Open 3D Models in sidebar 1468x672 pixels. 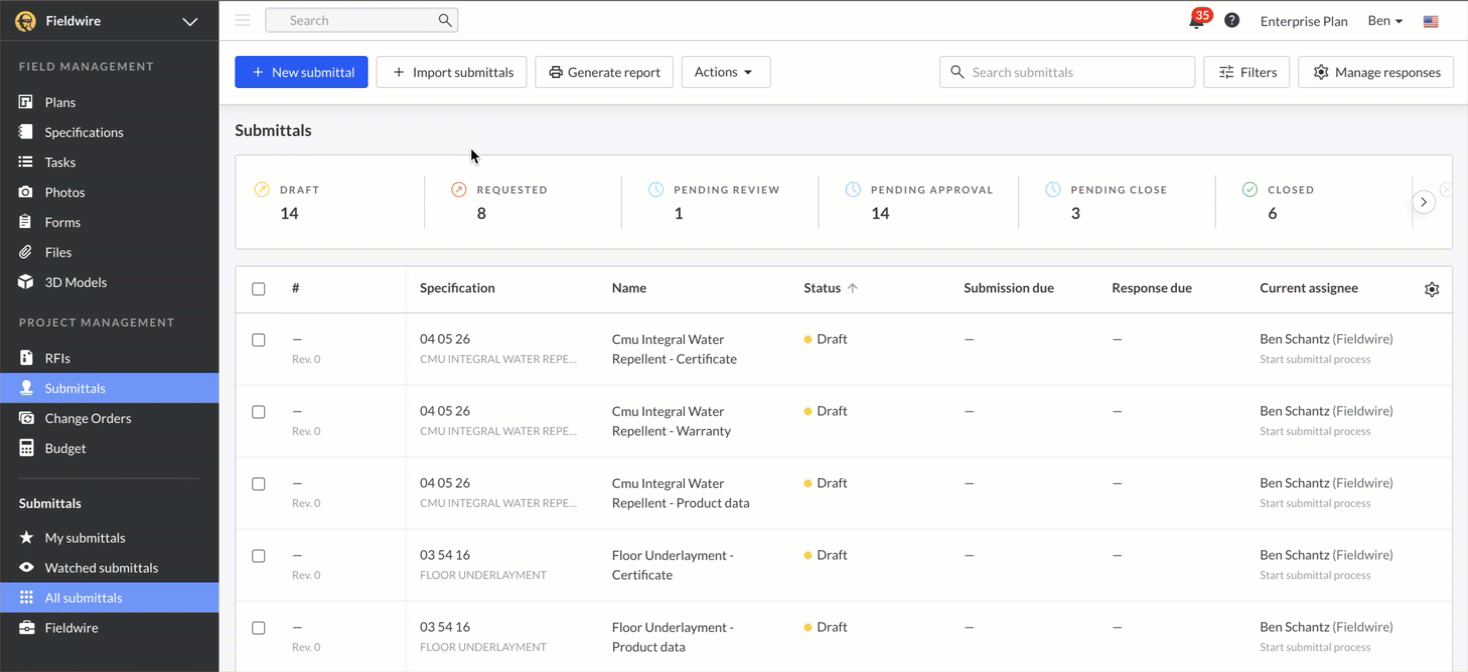[75, 282]
